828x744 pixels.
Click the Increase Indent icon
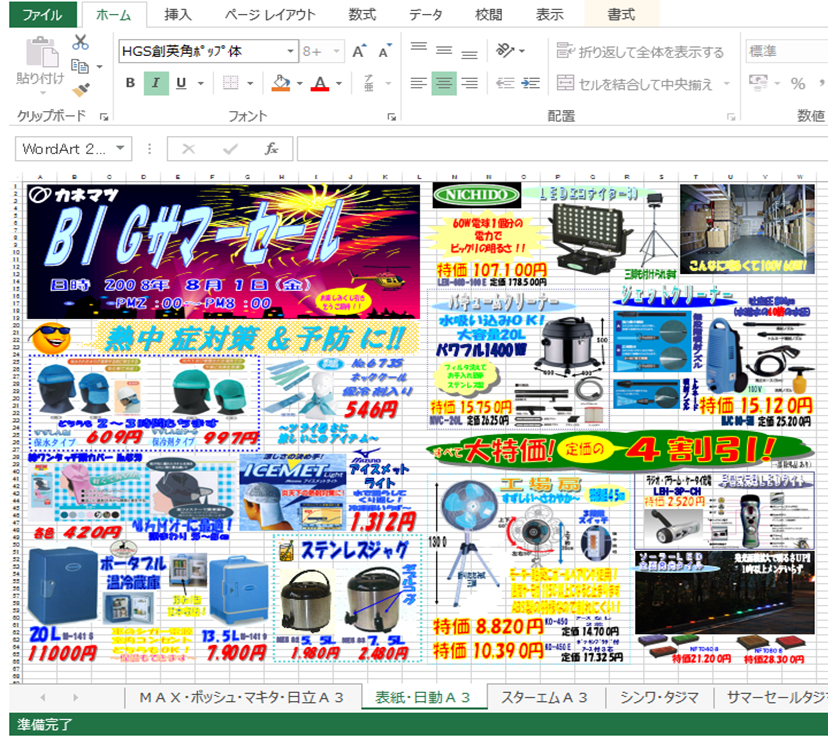[530, 83]
